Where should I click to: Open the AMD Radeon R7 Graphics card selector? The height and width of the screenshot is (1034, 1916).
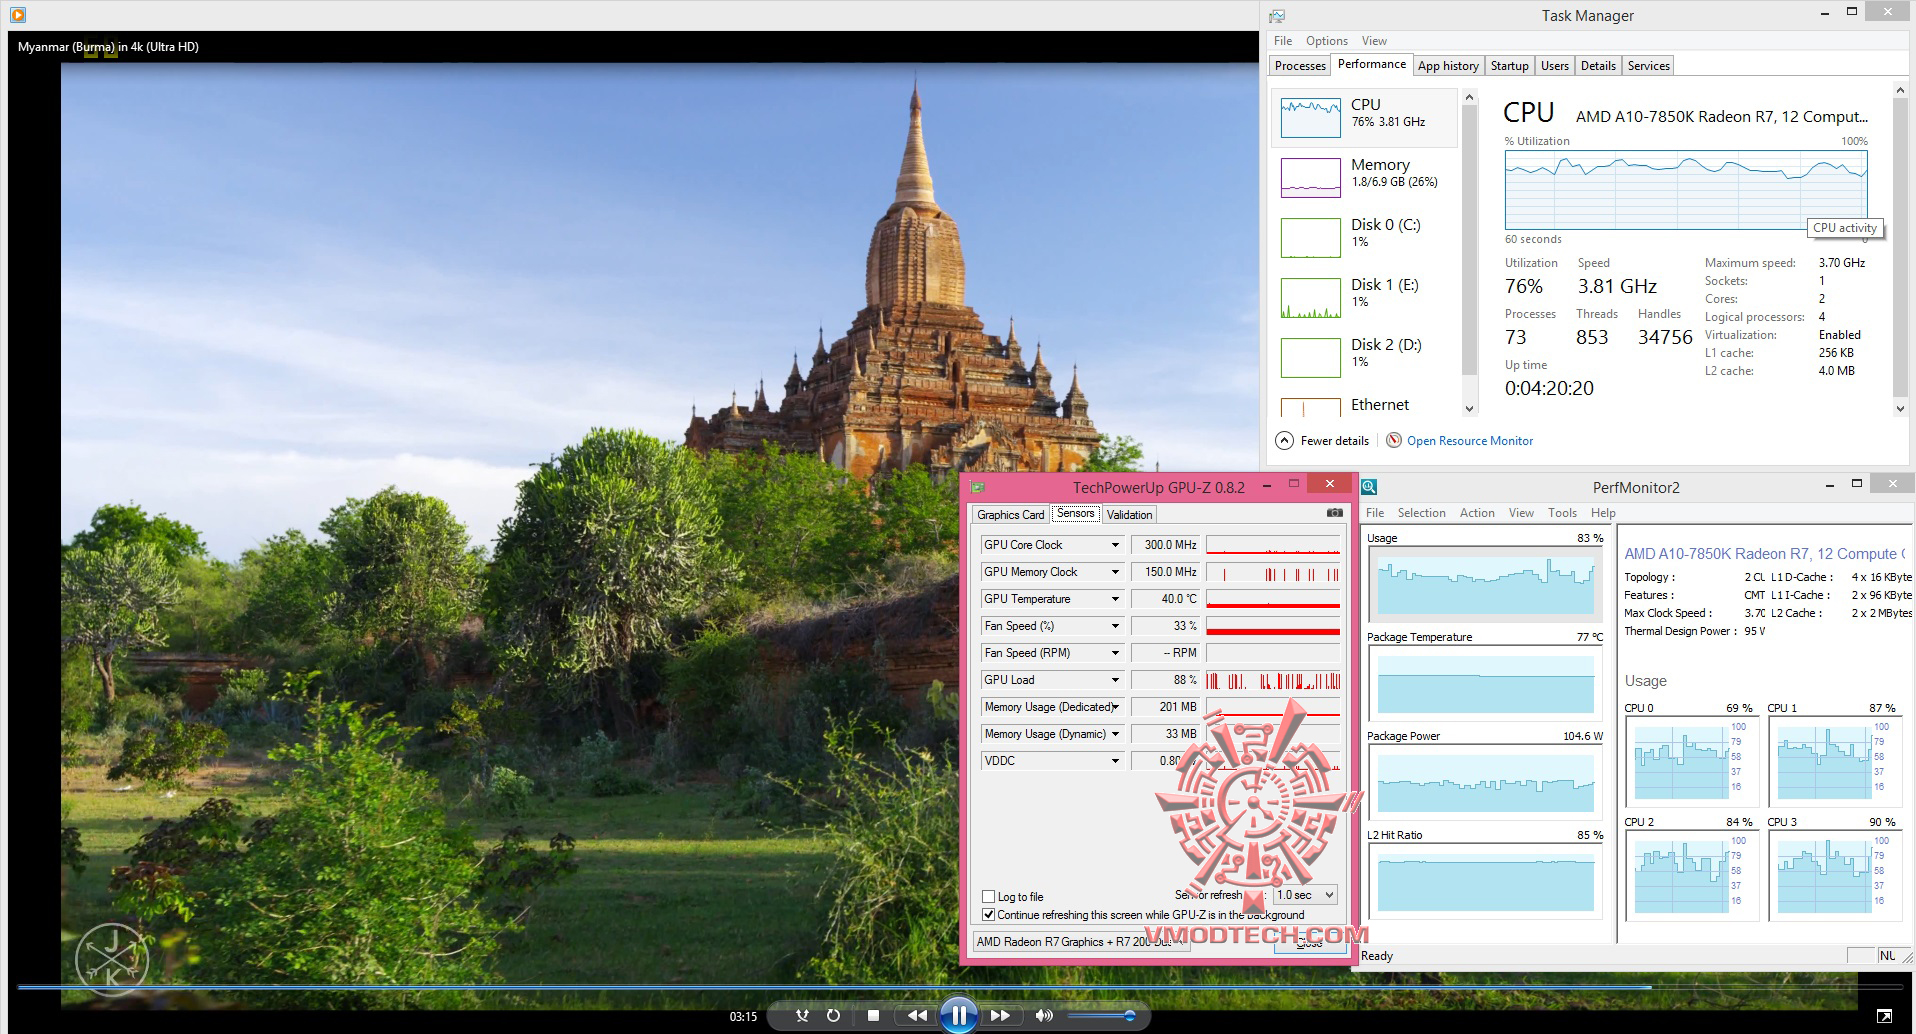pos(1081,942)
